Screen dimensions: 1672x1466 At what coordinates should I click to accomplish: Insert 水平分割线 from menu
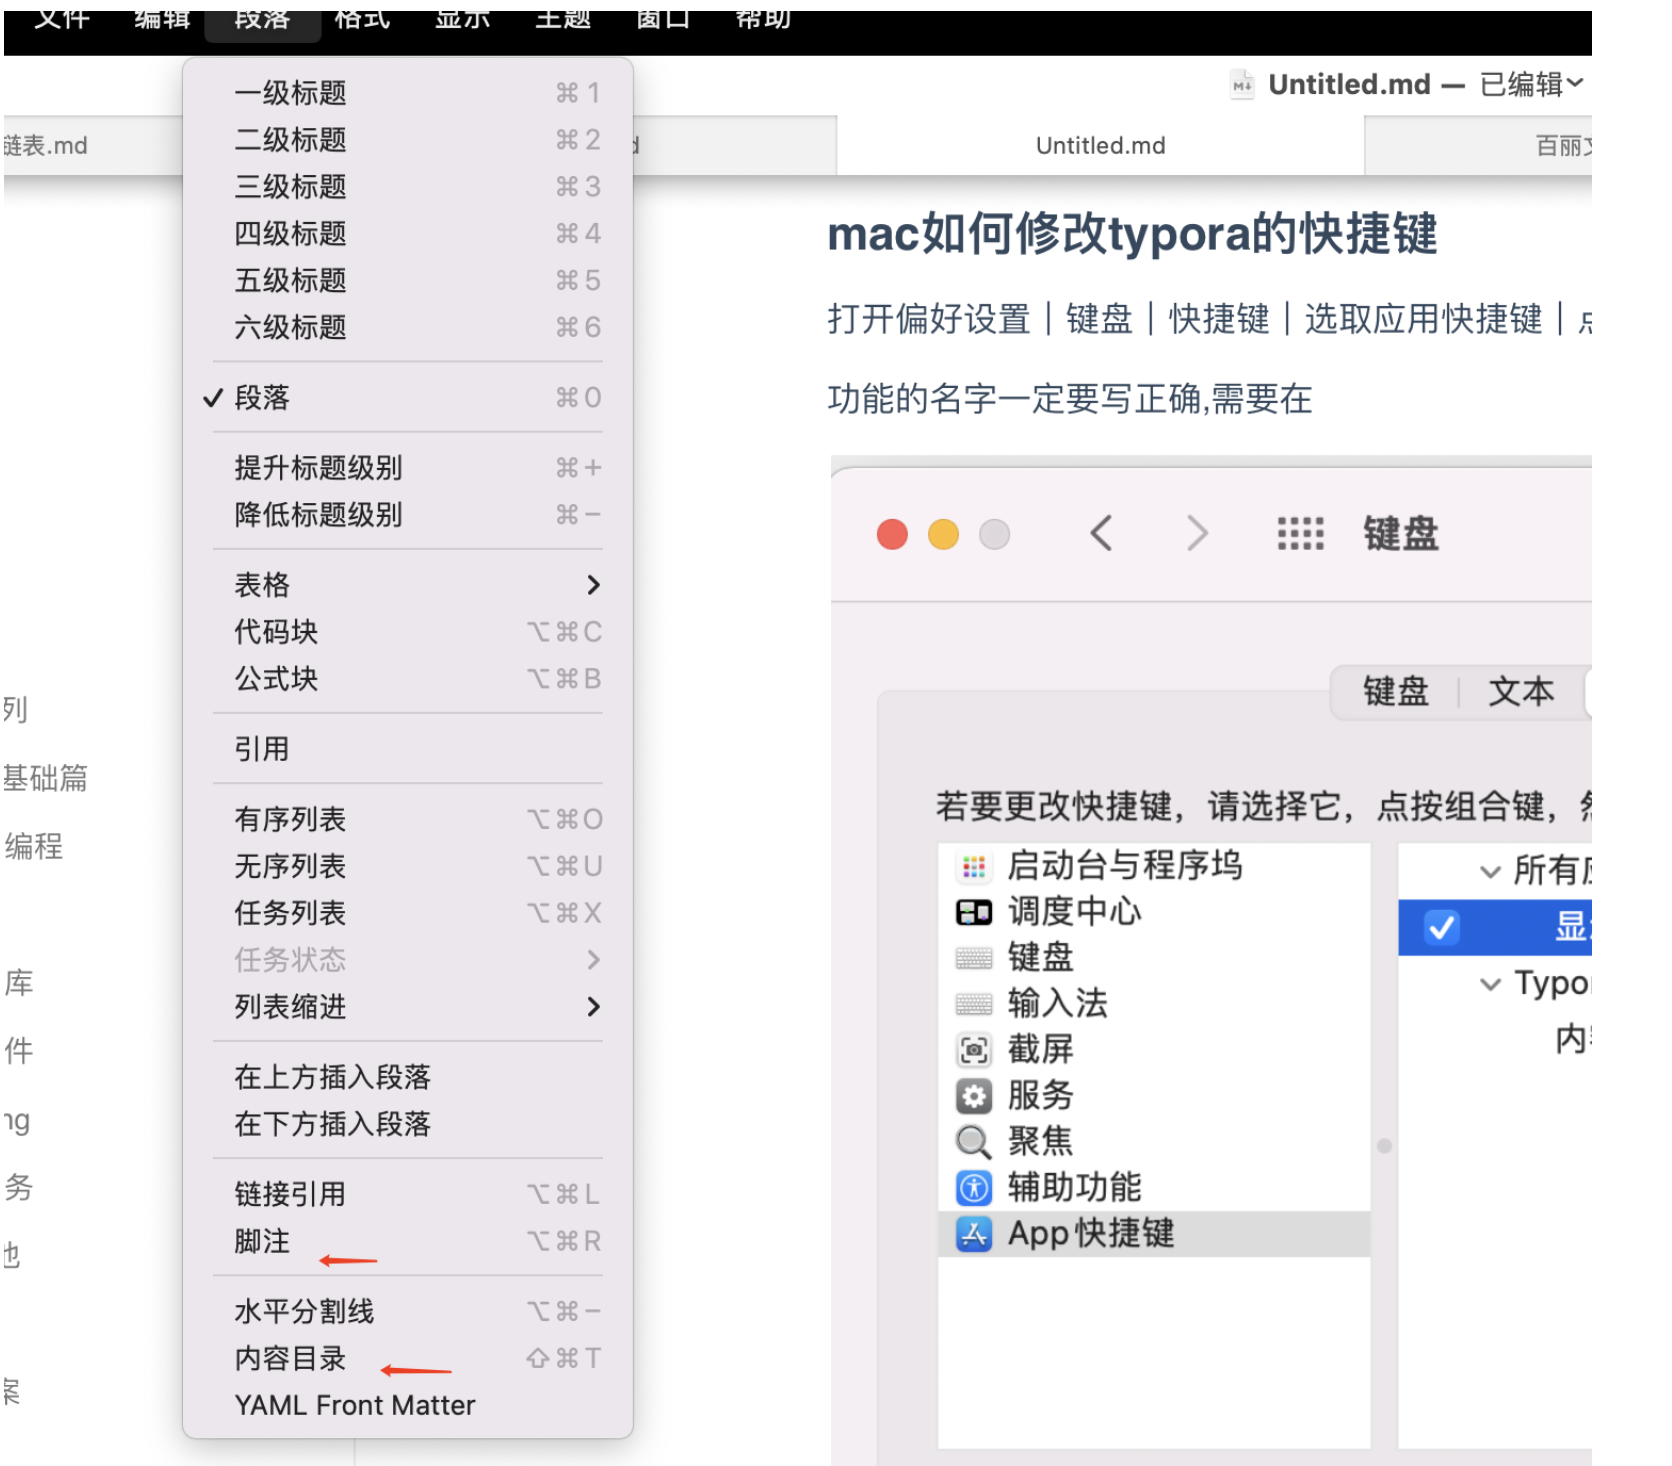pos(408,1311)
